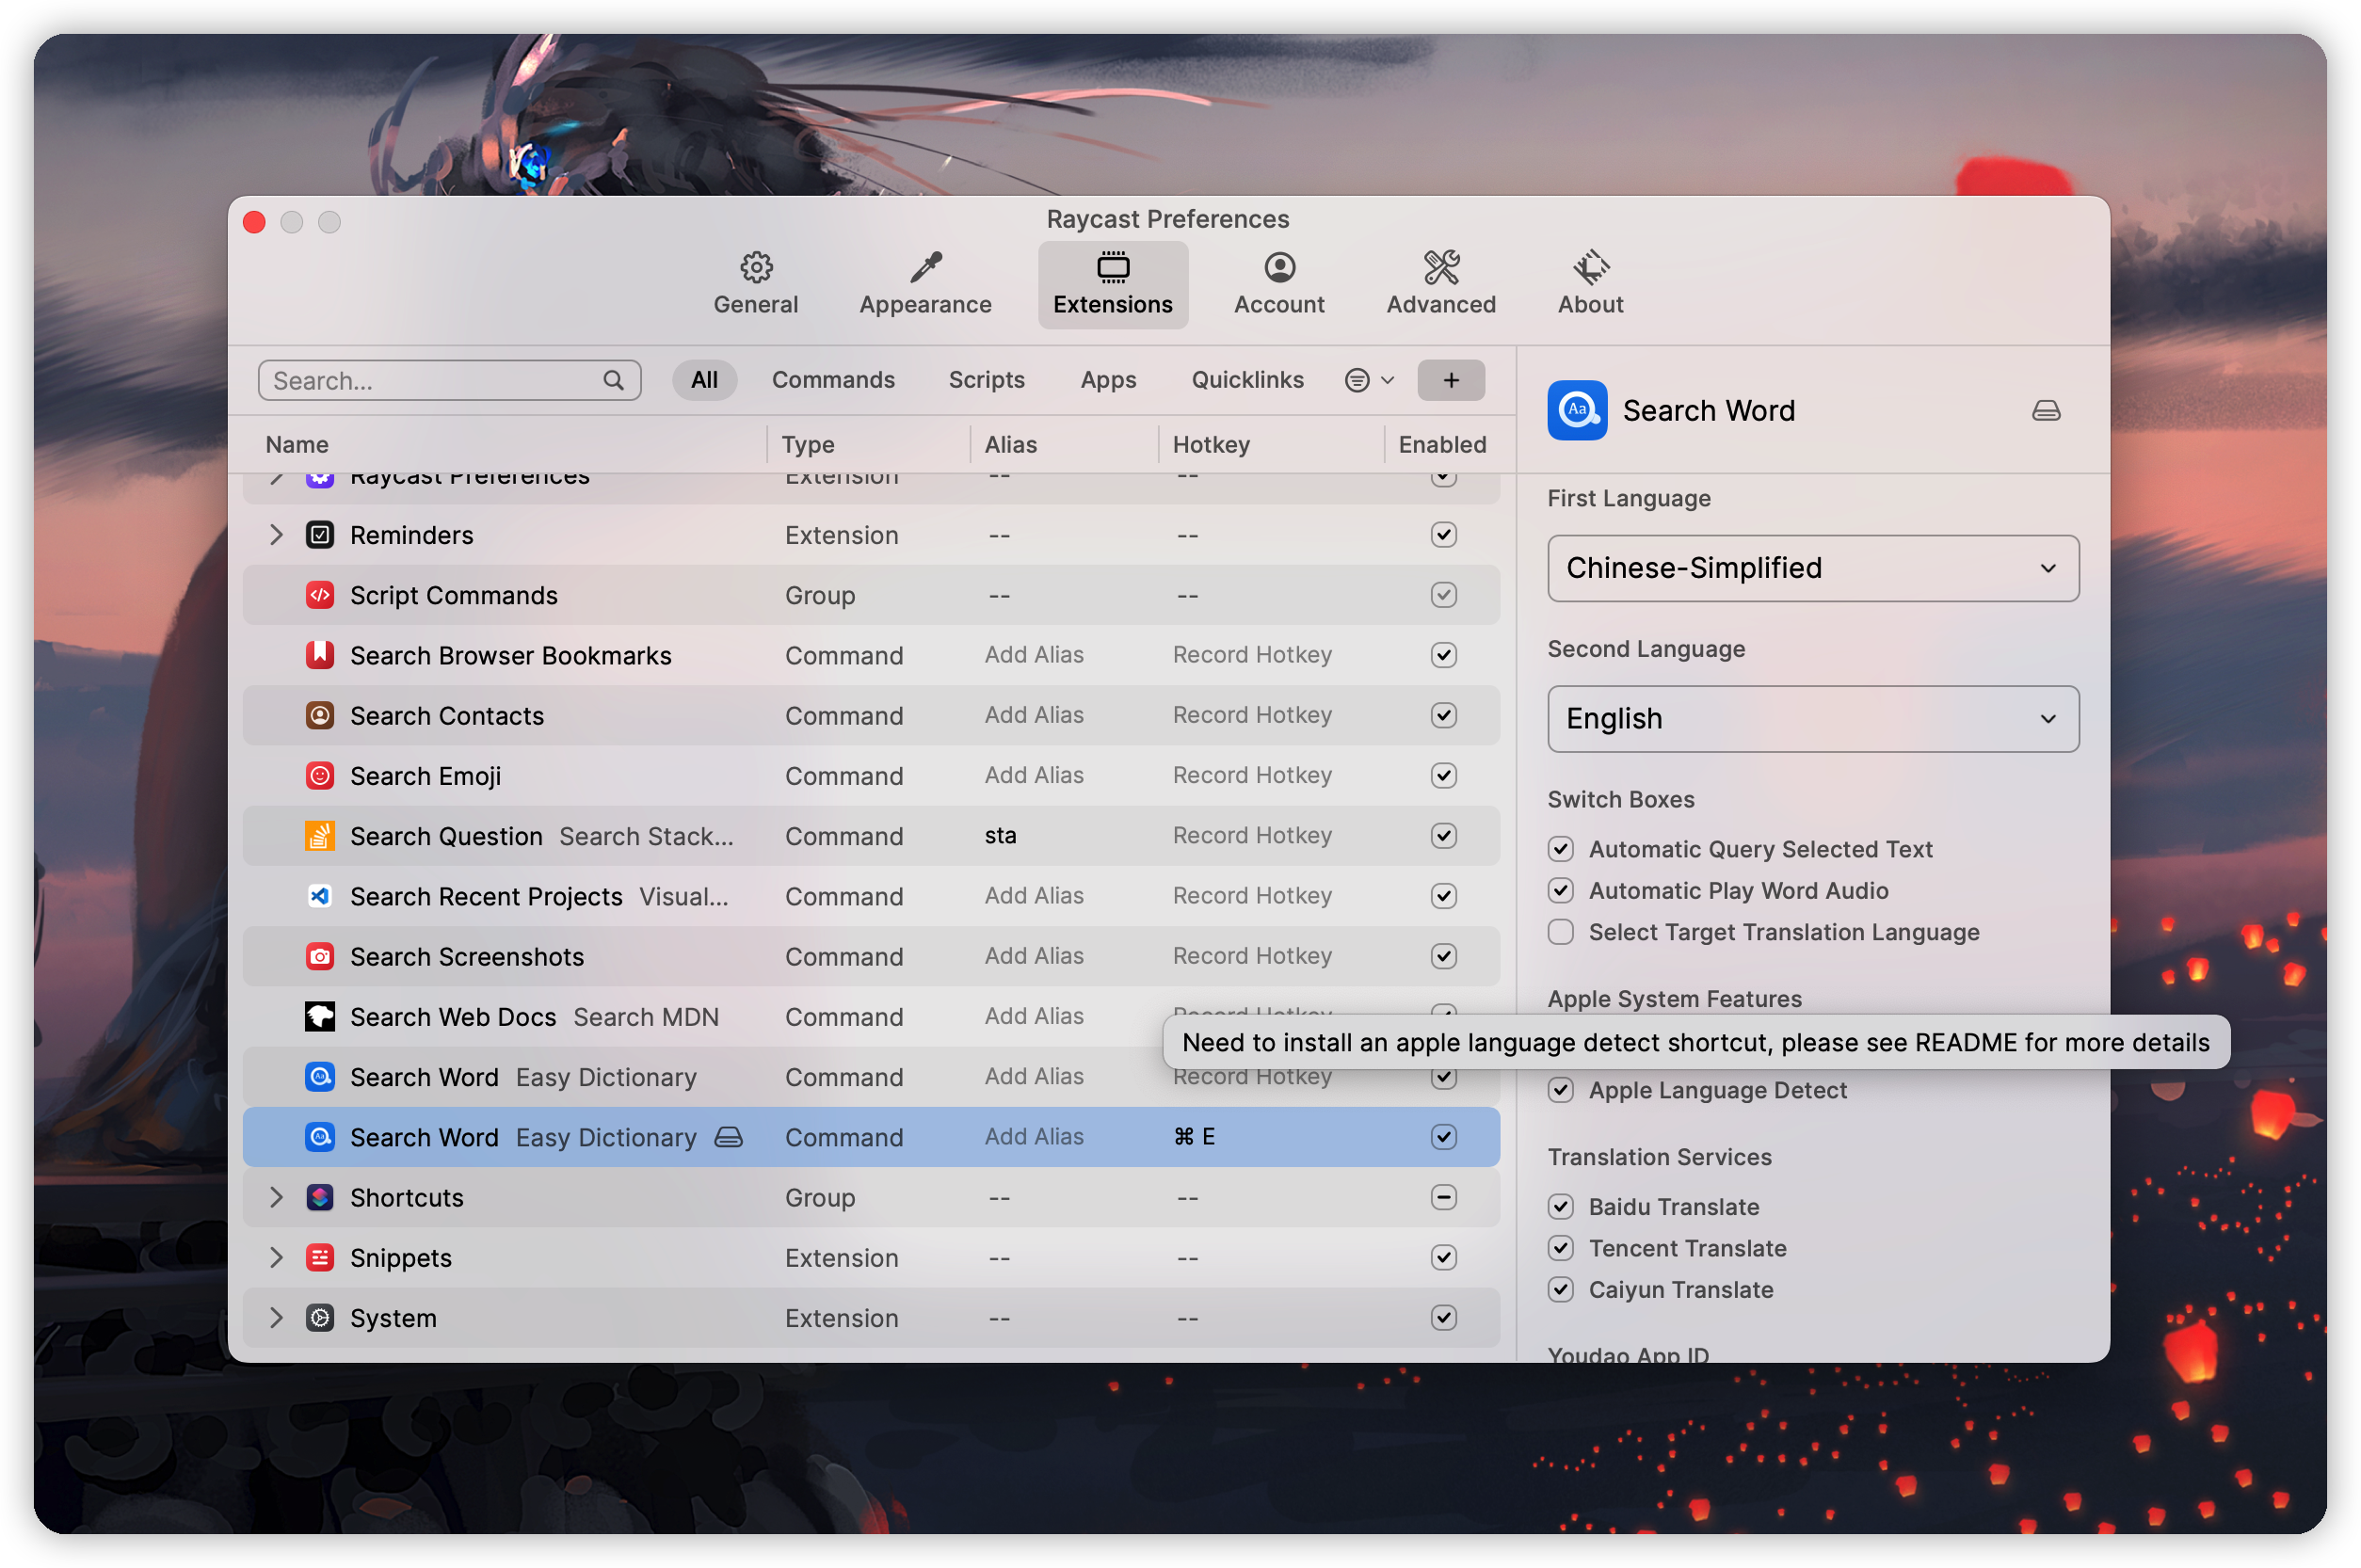Click the Search Browser Bookmarks icon
2361x1568 pixels.
[x=319, y=655]
